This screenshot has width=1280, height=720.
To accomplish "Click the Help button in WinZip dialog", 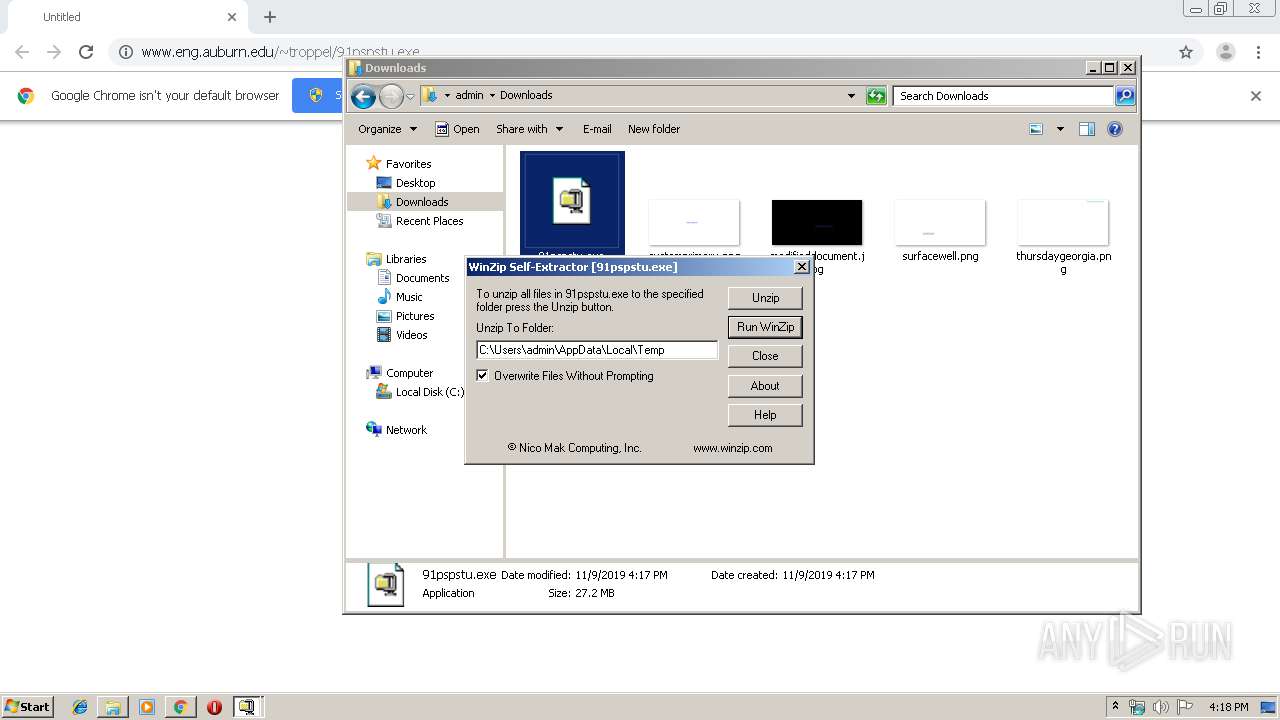I will pyautogui.click(x=765, y=415).
